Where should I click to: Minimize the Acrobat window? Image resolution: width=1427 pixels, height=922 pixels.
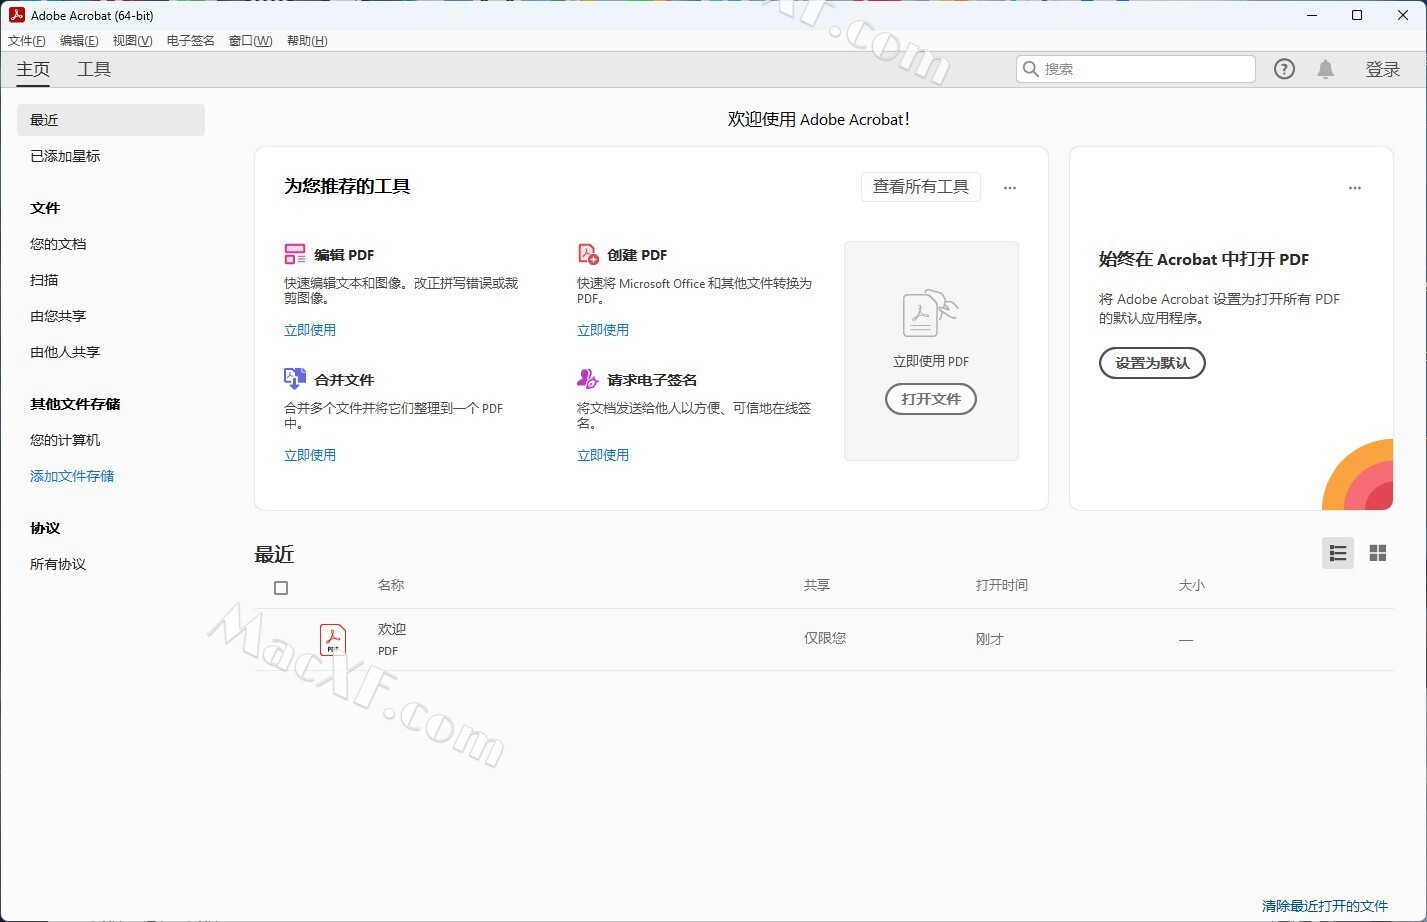pyautogui.click(x=1311, y=15)
